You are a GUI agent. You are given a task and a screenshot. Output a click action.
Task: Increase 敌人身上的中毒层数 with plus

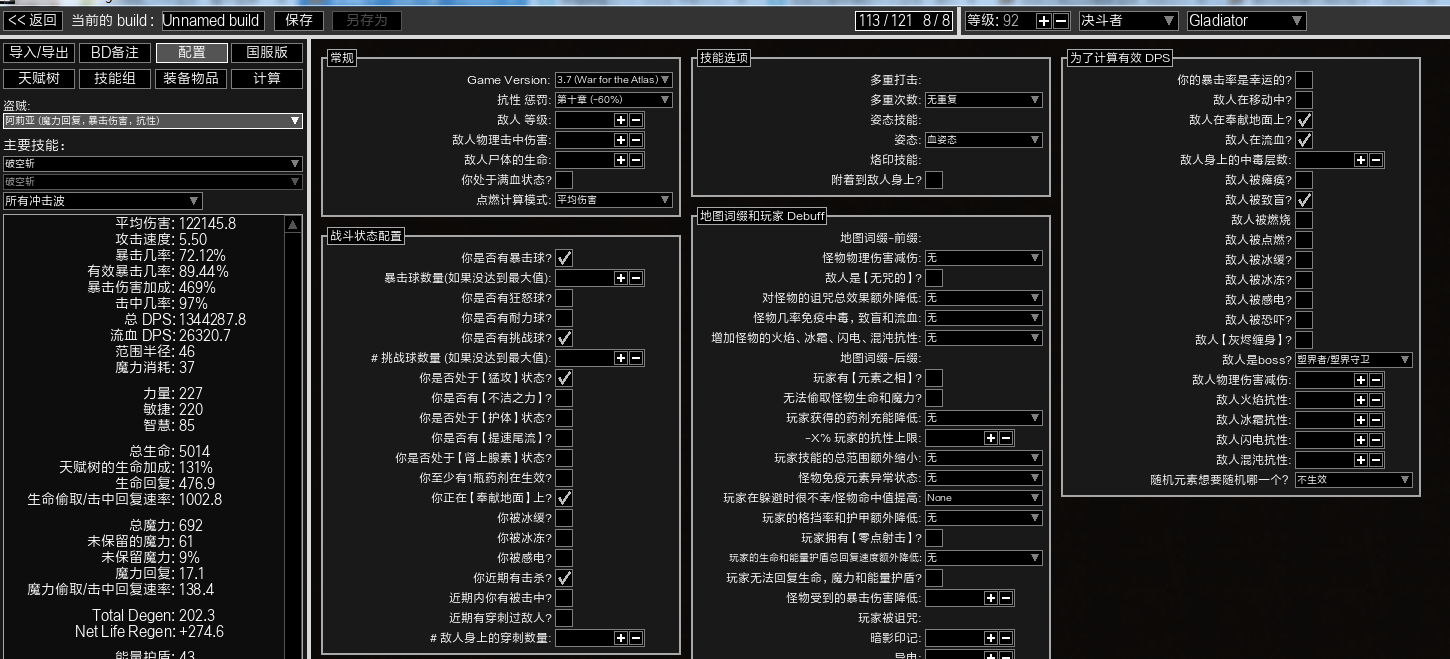(x=1361, y=160)
